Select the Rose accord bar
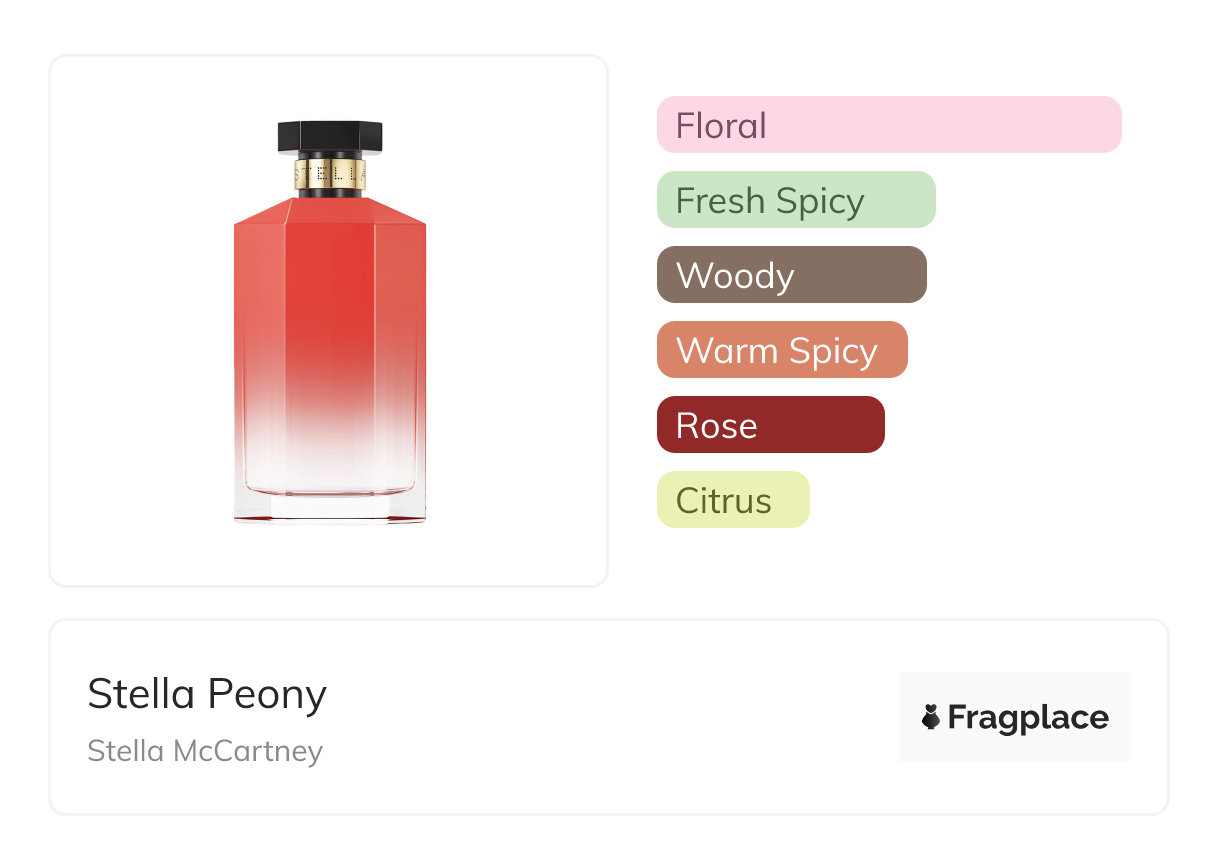The image size is (1218, 864). click(x=771, y=425)
